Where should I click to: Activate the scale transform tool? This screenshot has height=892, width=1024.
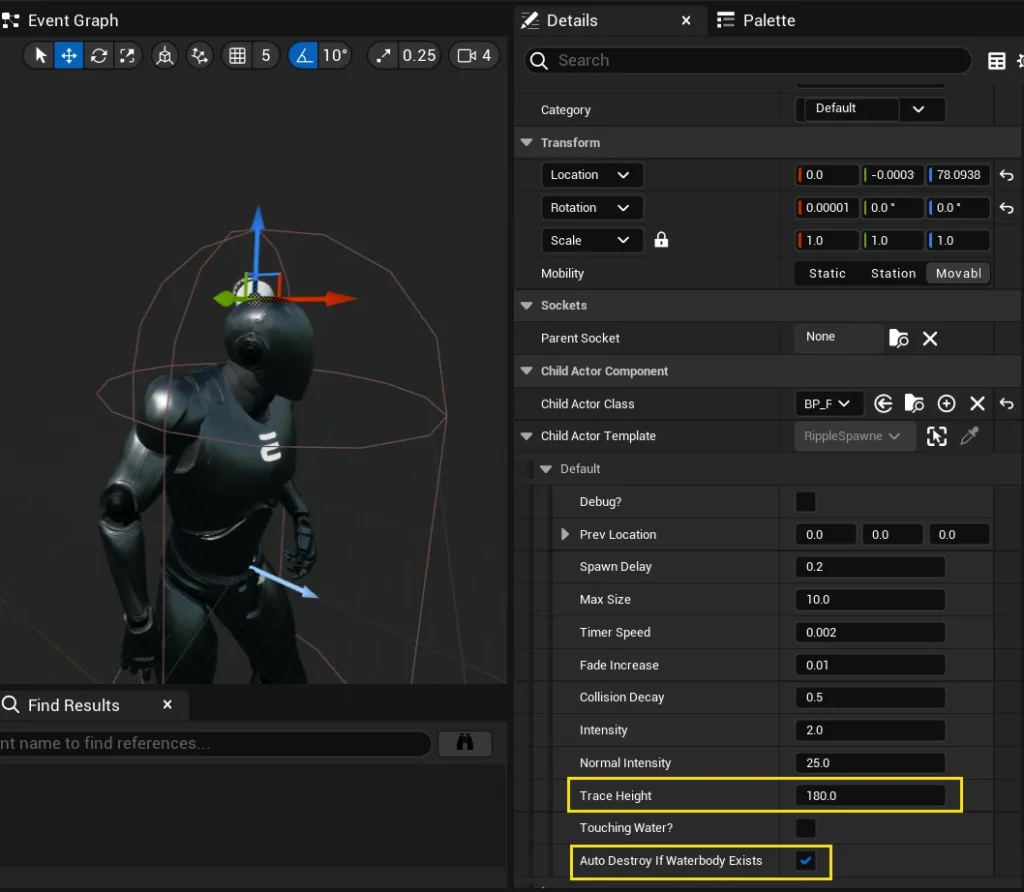127,56
